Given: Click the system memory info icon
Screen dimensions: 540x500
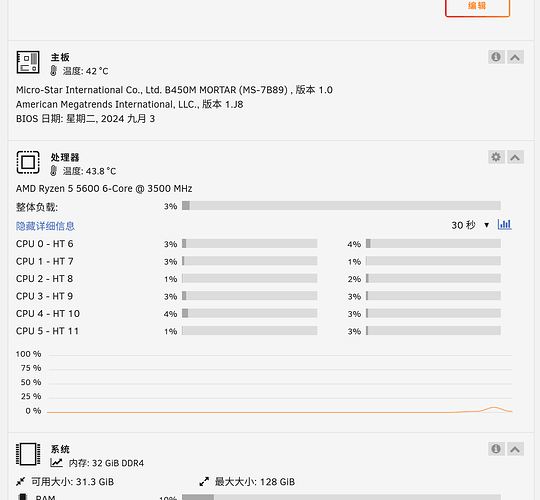Looking at the screenshot, I should click(x=496, y=449).
